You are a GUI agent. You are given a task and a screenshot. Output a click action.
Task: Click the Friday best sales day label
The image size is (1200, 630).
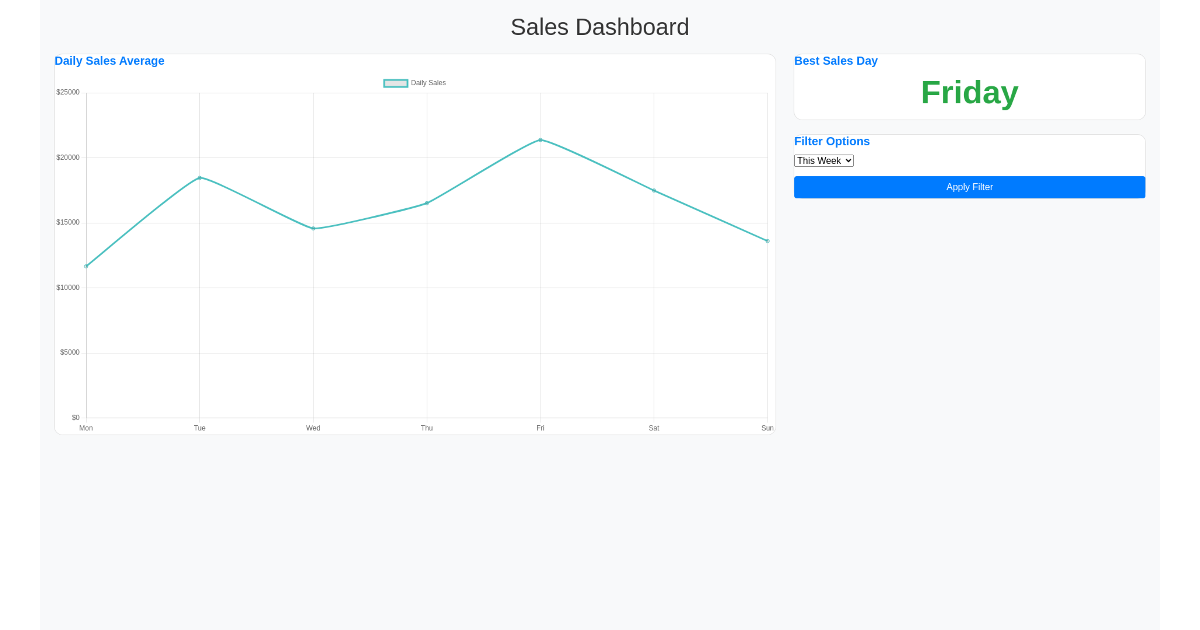969,92
